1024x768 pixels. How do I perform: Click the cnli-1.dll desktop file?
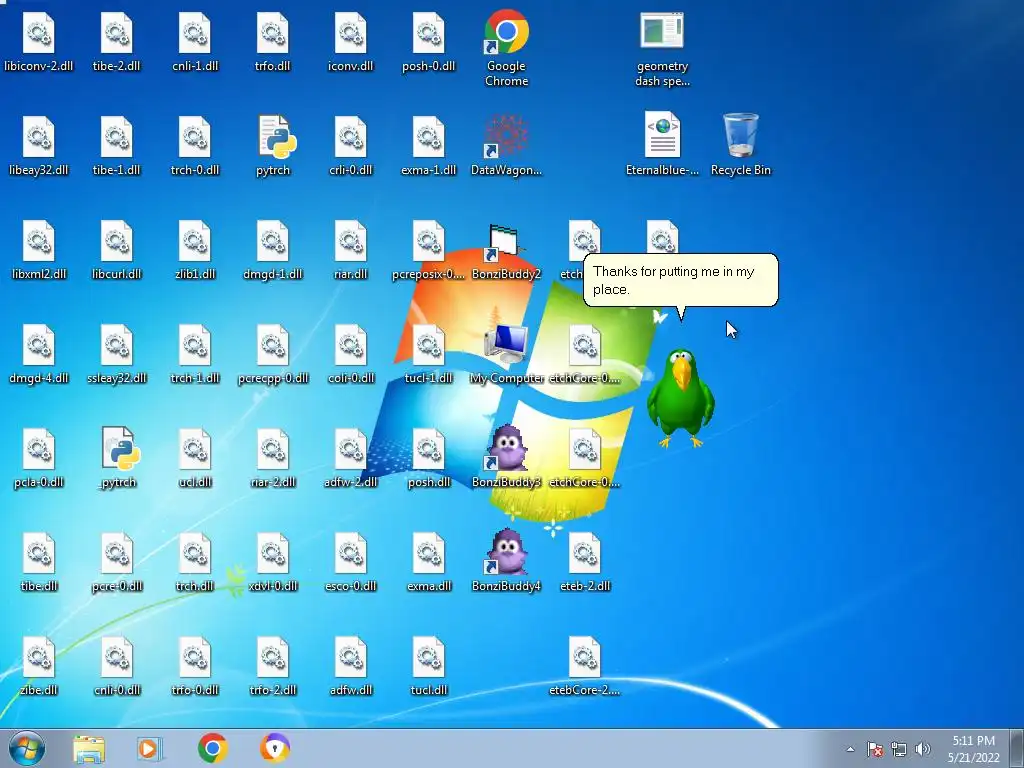click(x=195, y=42)
